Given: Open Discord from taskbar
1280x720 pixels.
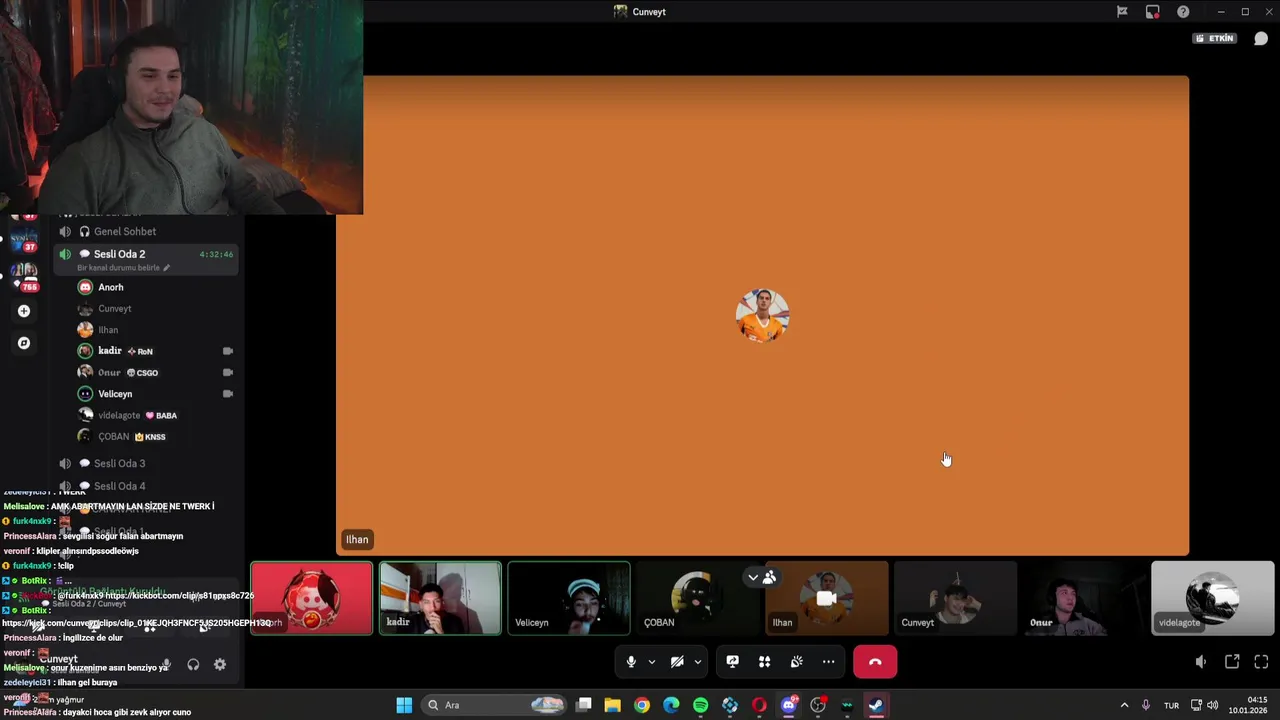Looking at the screenshot, I should (789, 705).
